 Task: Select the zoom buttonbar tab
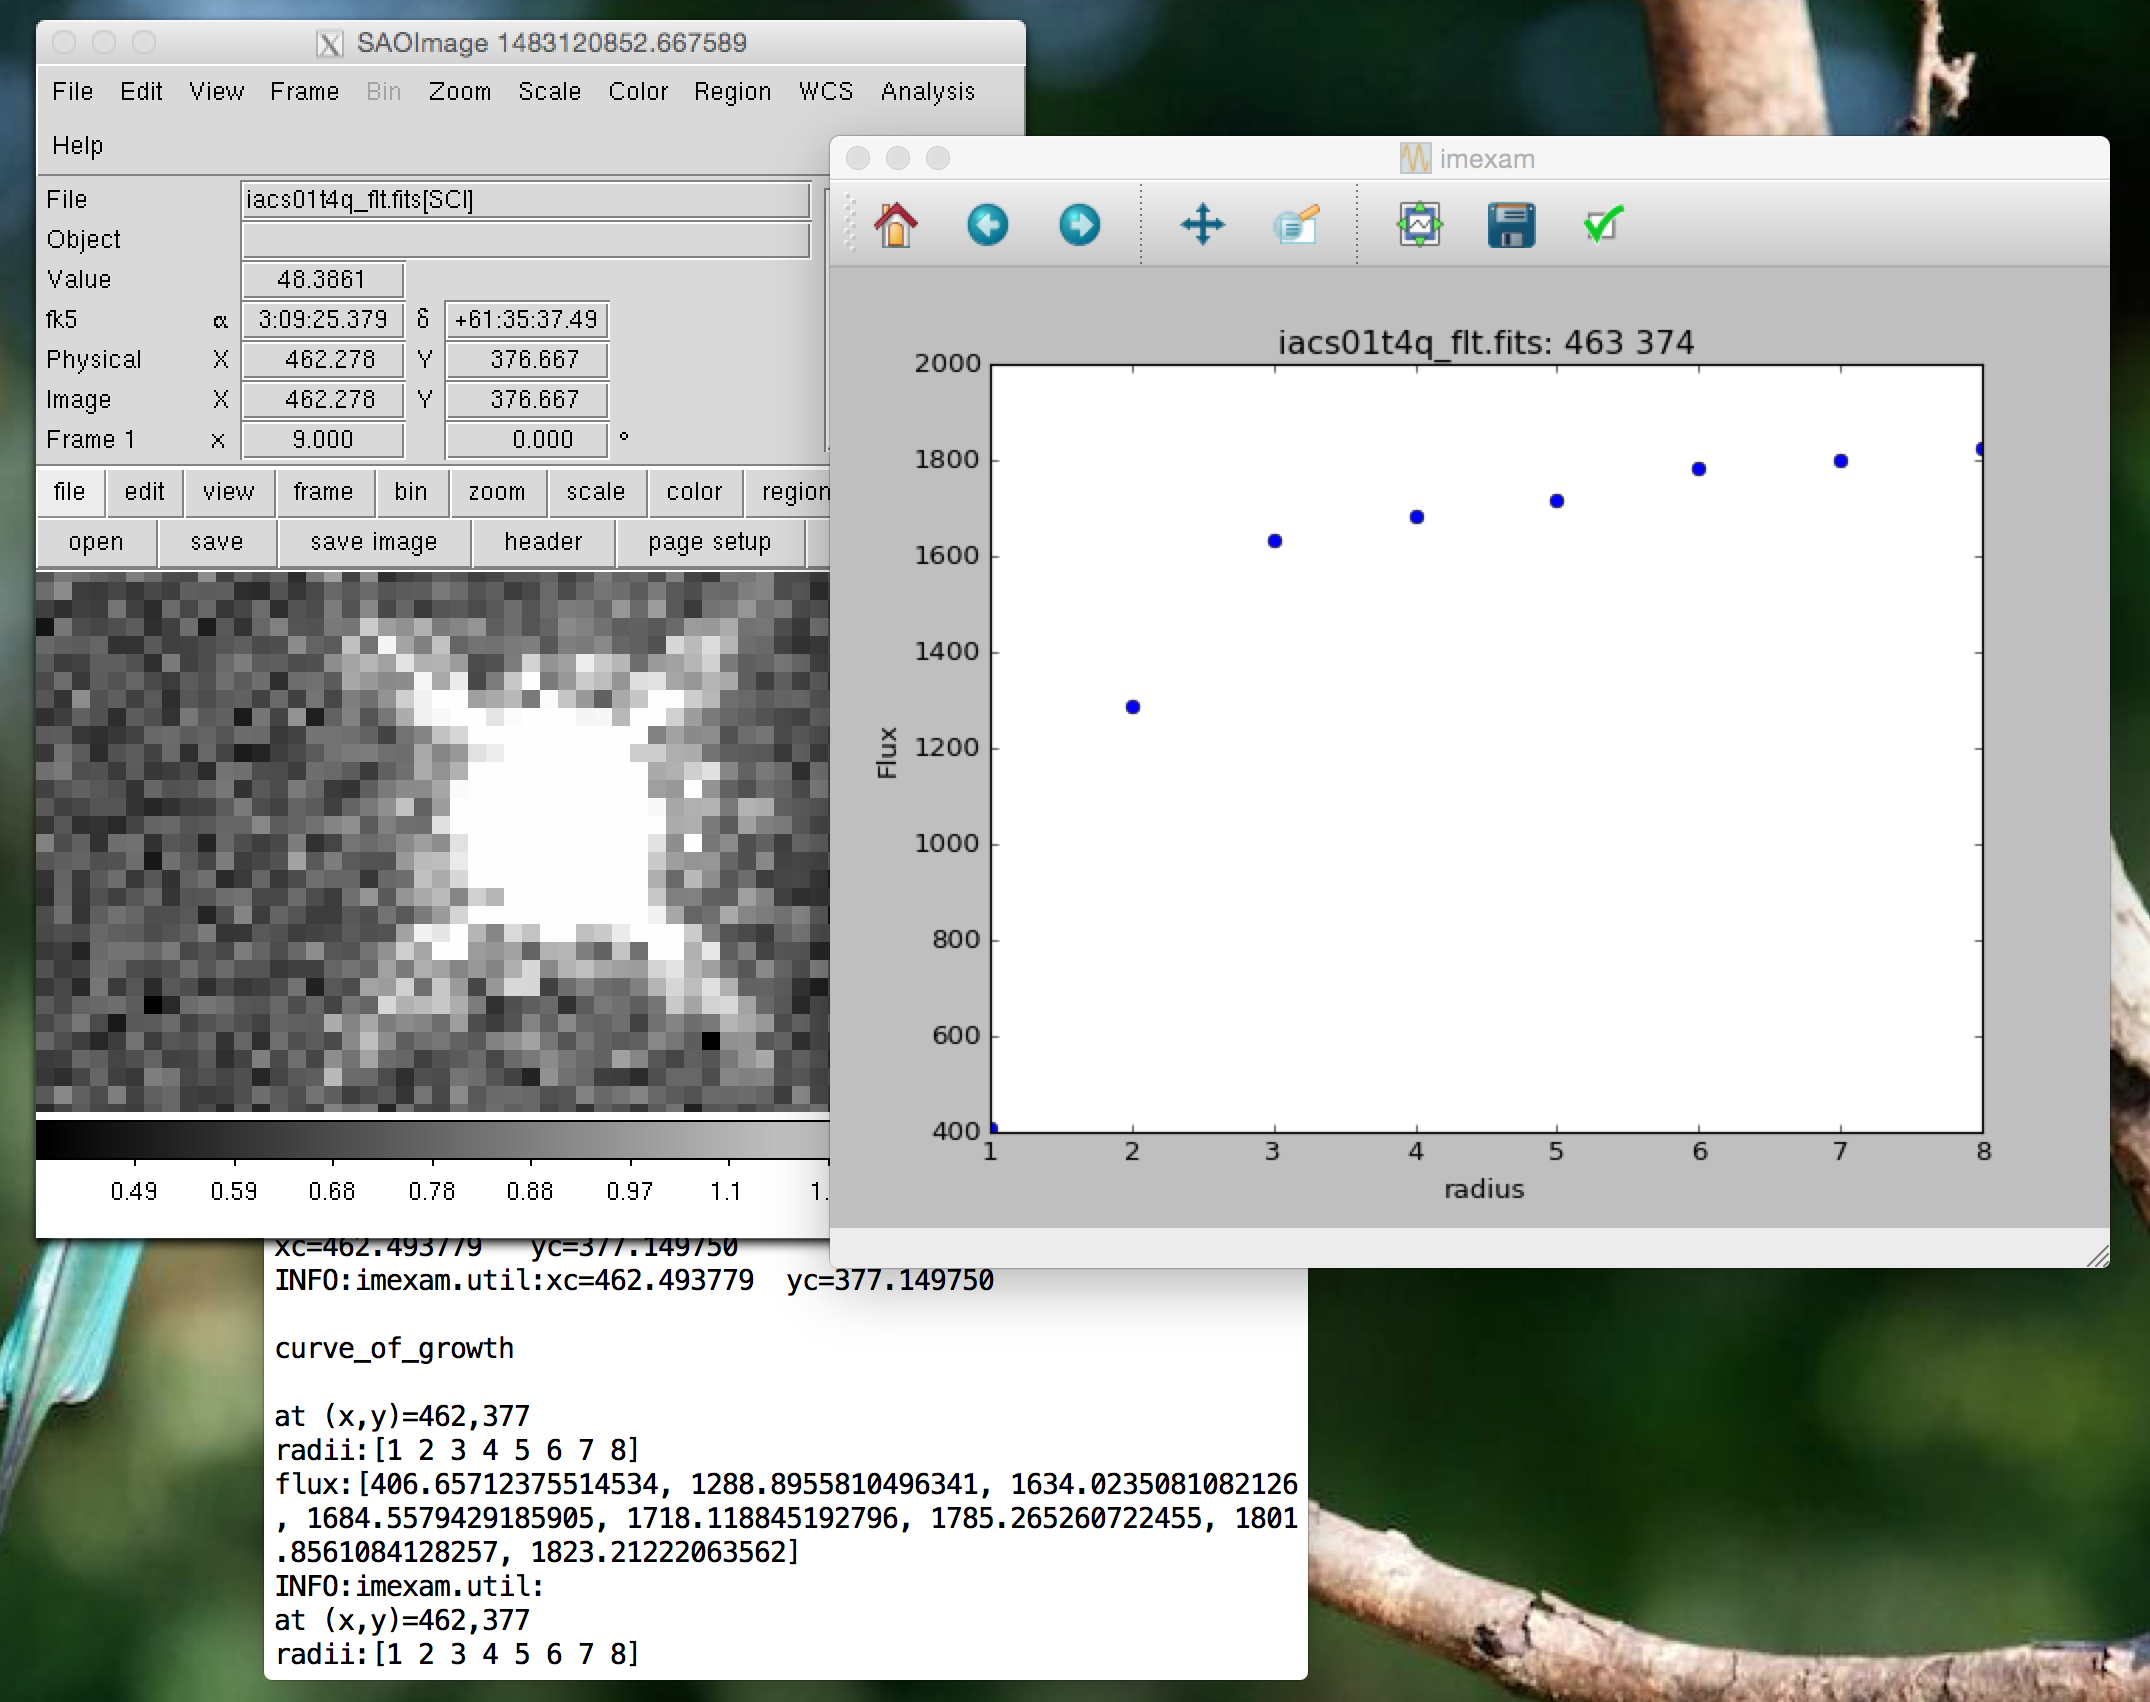click(x=496, y=492)
